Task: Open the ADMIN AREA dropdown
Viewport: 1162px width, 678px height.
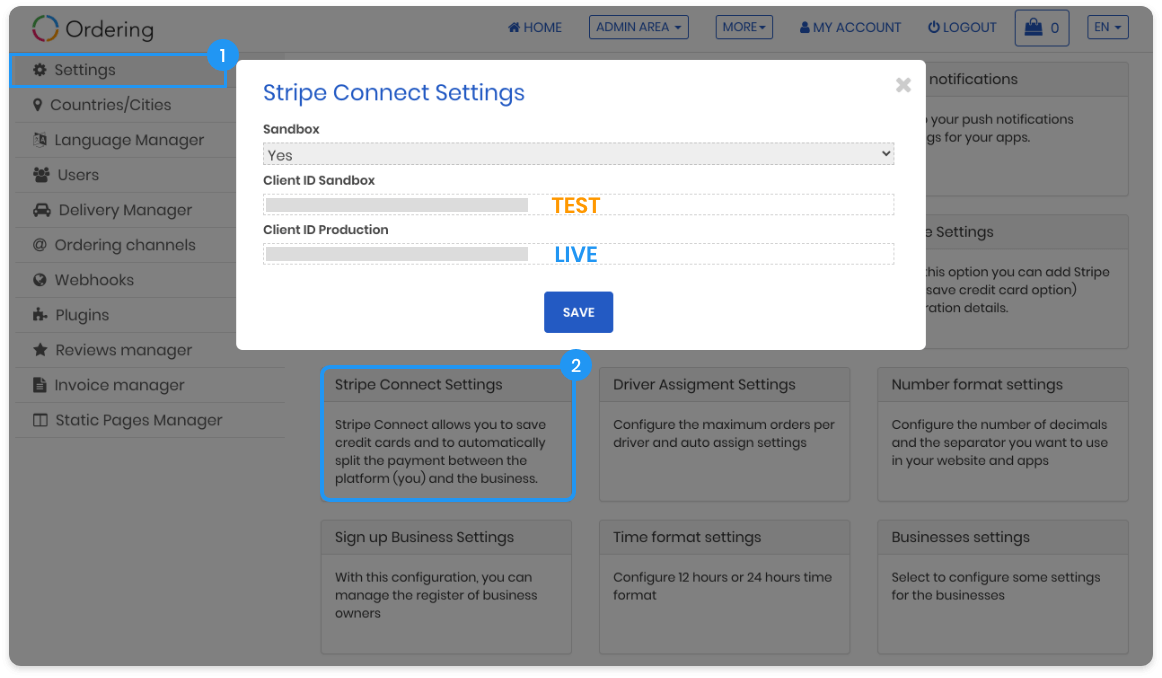Action: click(639, 27)
